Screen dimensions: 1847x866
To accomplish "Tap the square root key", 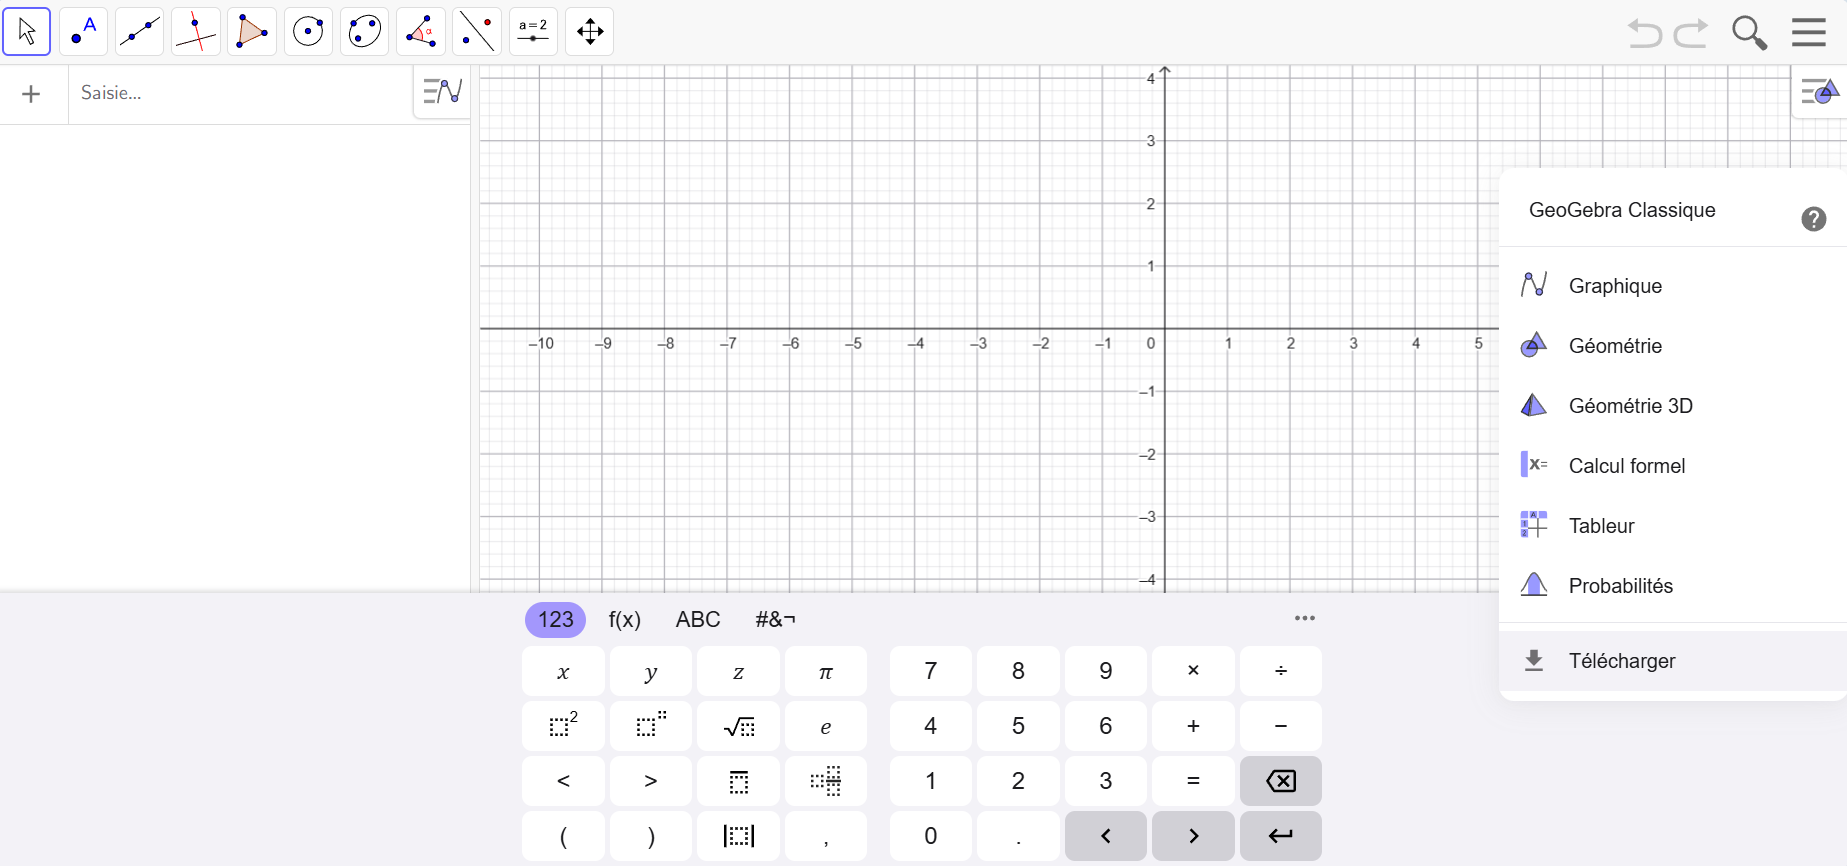I will point(738,726).
